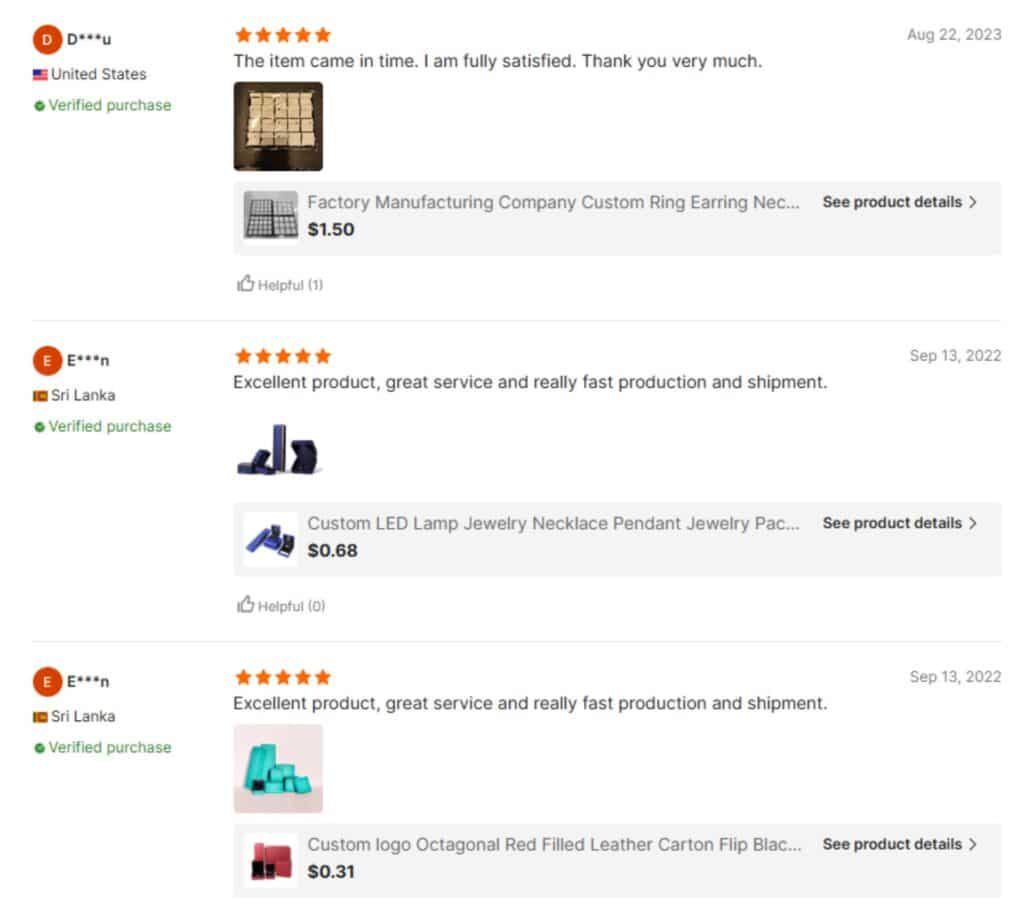The image size is (1024, 907).
Task: Click the Helpful (1) text on the first review
Action: (290, 285)
